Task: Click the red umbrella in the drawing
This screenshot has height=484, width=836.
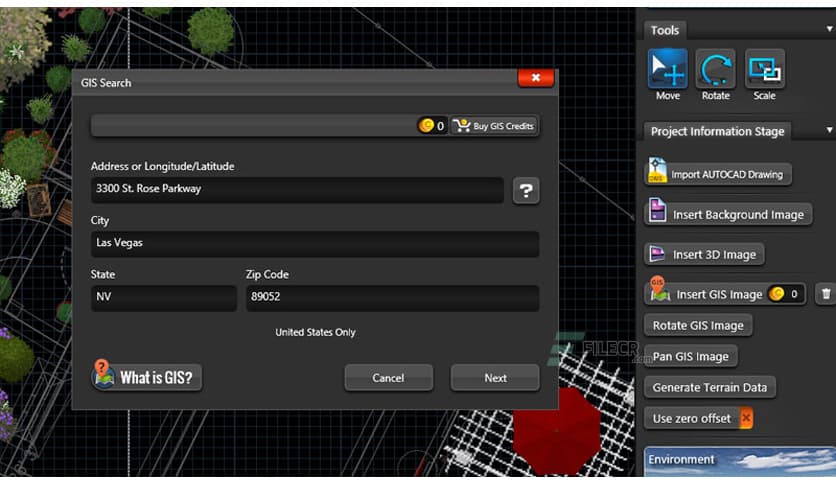Action: [555, 429]
